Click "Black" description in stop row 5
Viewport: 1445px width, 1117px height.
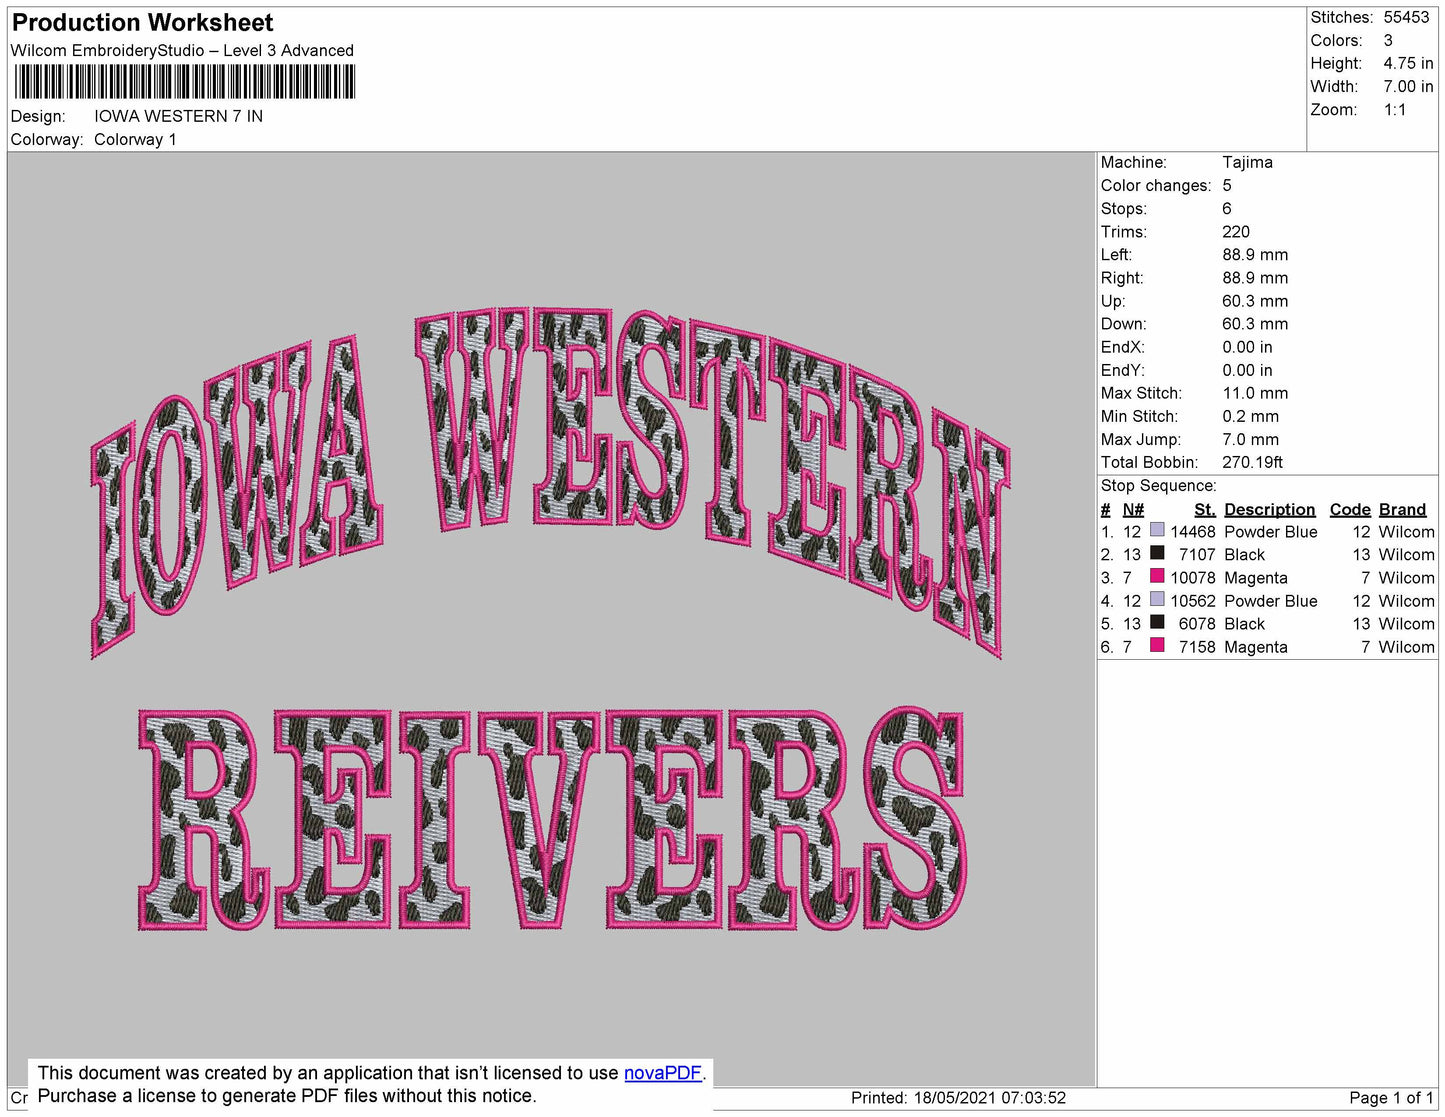point(1245,624)
